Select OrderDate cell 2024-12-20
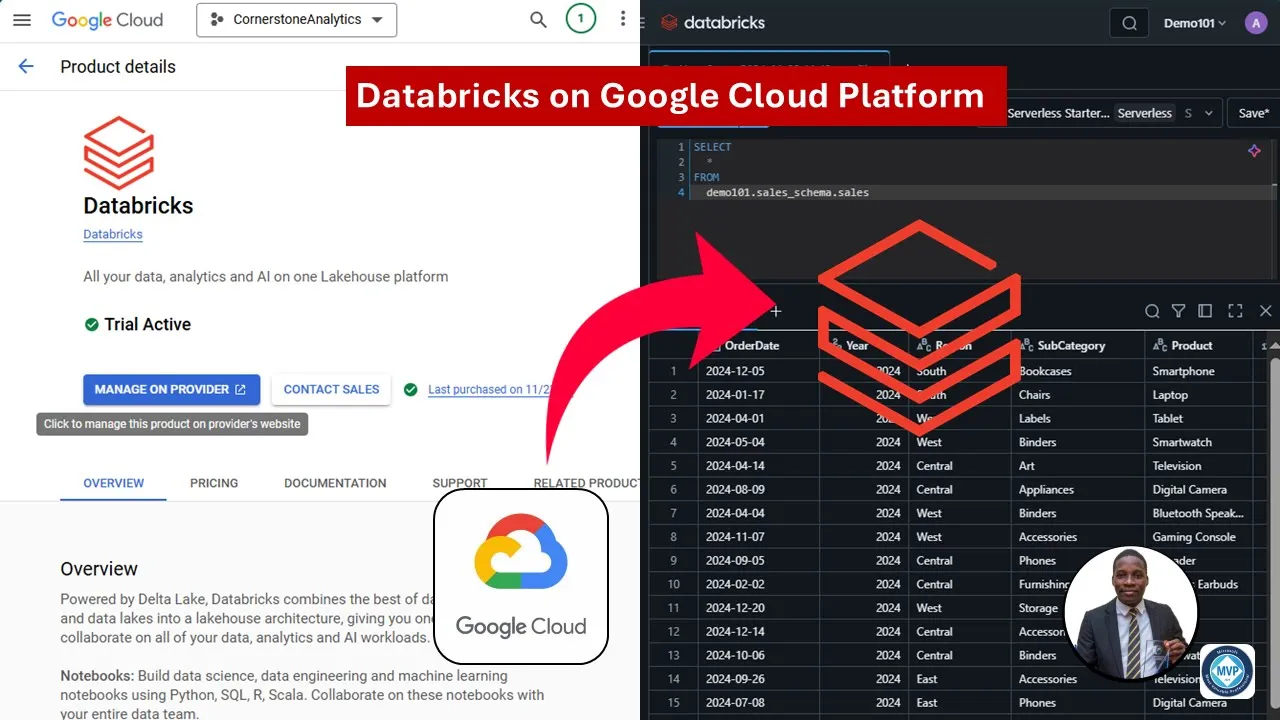The image size is (1280, 720). (x=759, y=608)
